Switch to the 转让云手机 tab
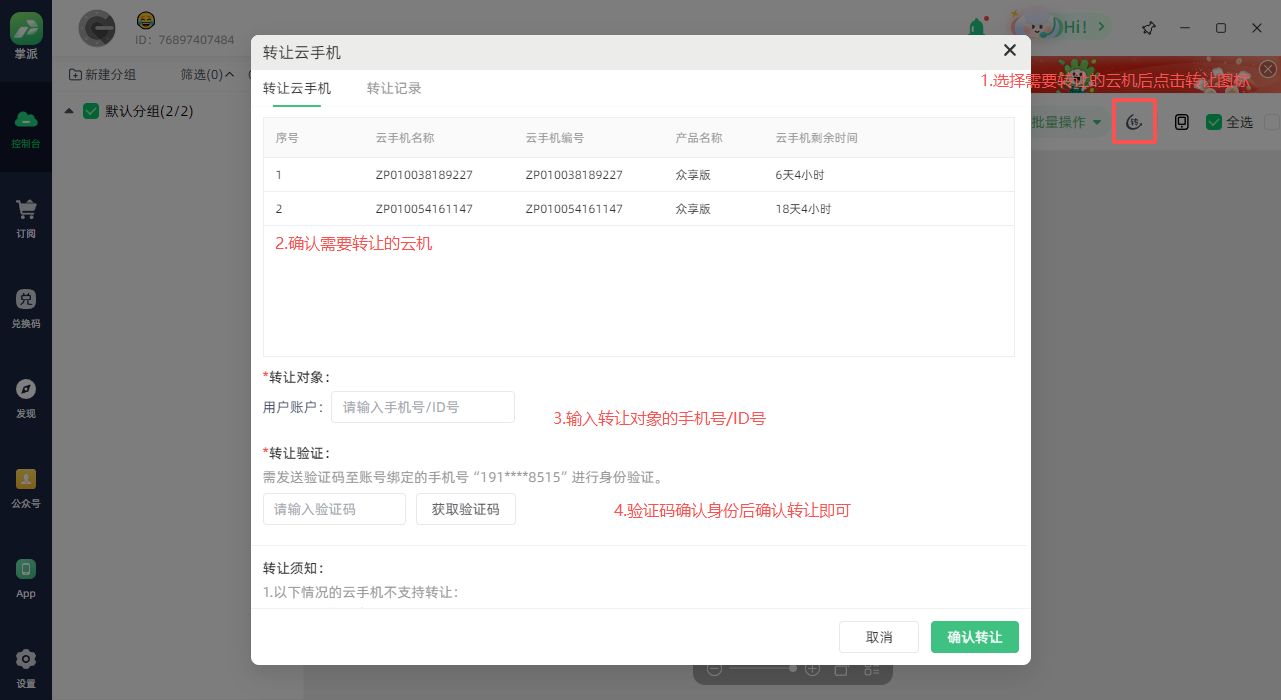Screen dimensions: 1281x700 (x=297, y=88)
